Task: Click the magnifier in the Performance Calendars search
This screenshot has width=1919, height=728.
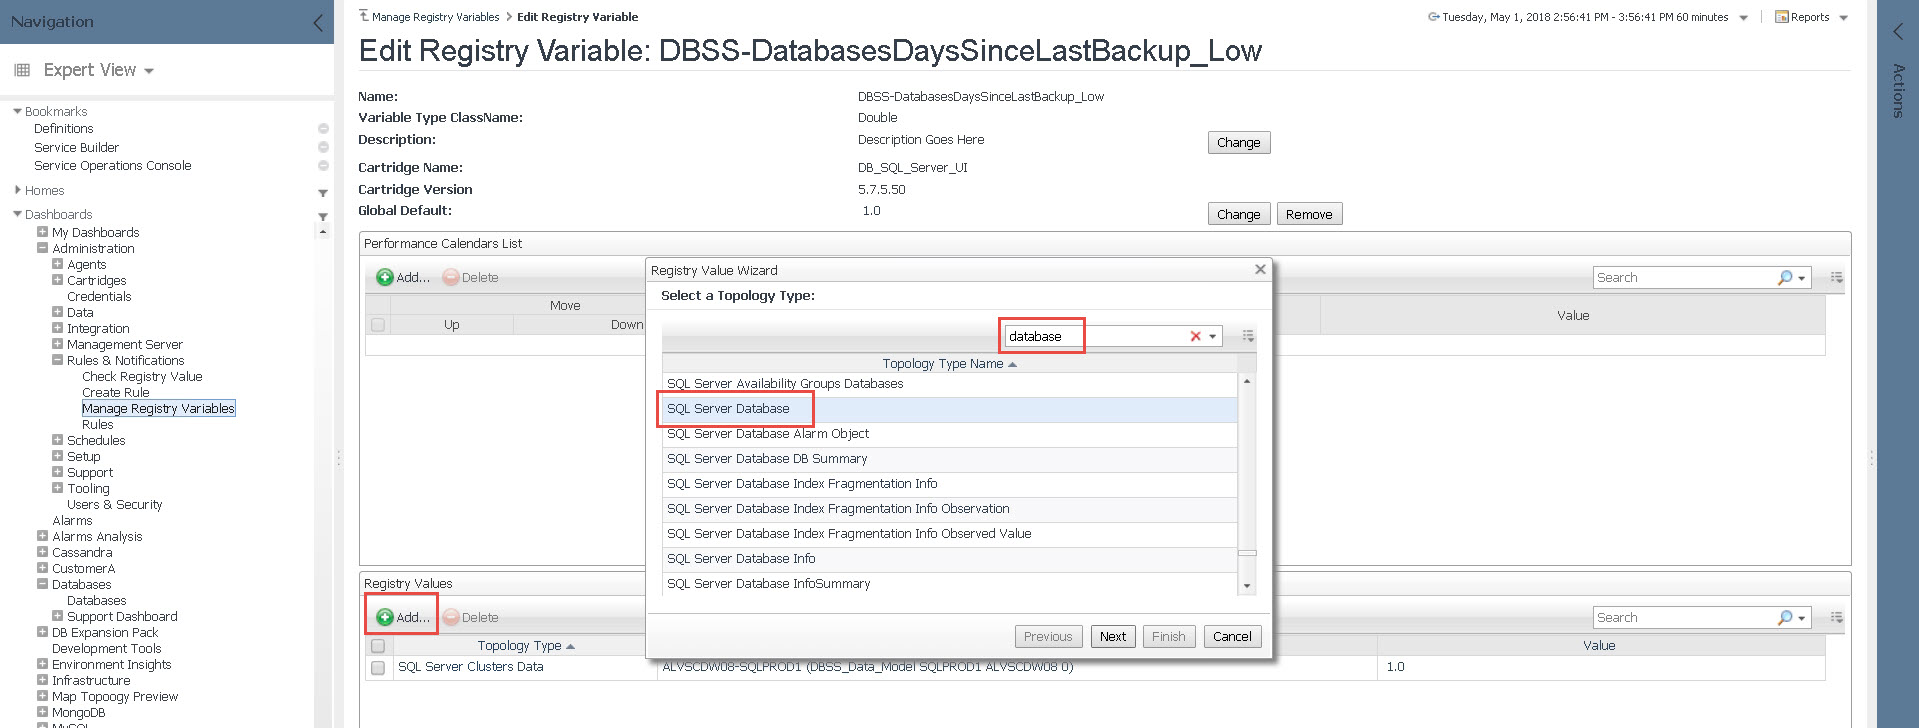Action: coord(1784,278)
